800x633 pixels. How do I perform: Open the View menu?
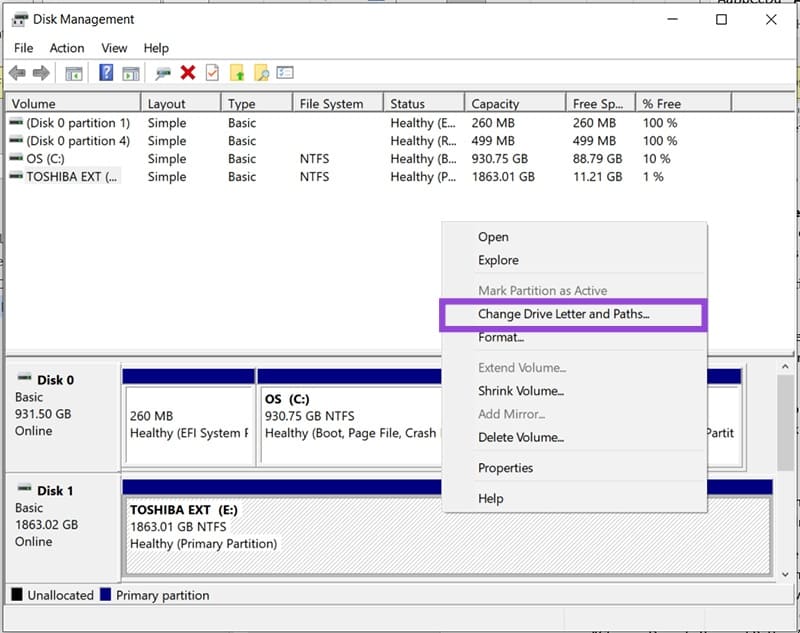click(x=114, y=47)
